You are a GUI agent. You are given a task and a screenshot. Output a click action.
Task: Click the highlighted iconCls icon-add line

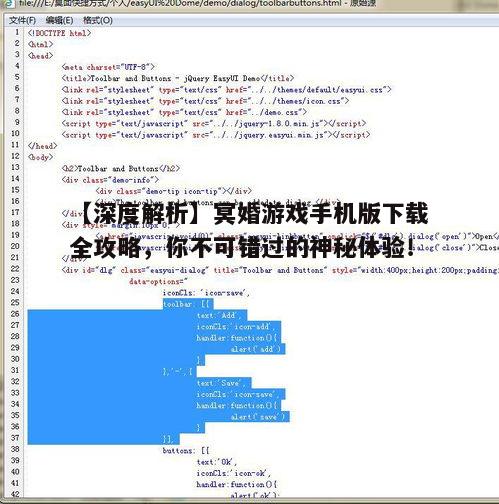pos(236,327)
